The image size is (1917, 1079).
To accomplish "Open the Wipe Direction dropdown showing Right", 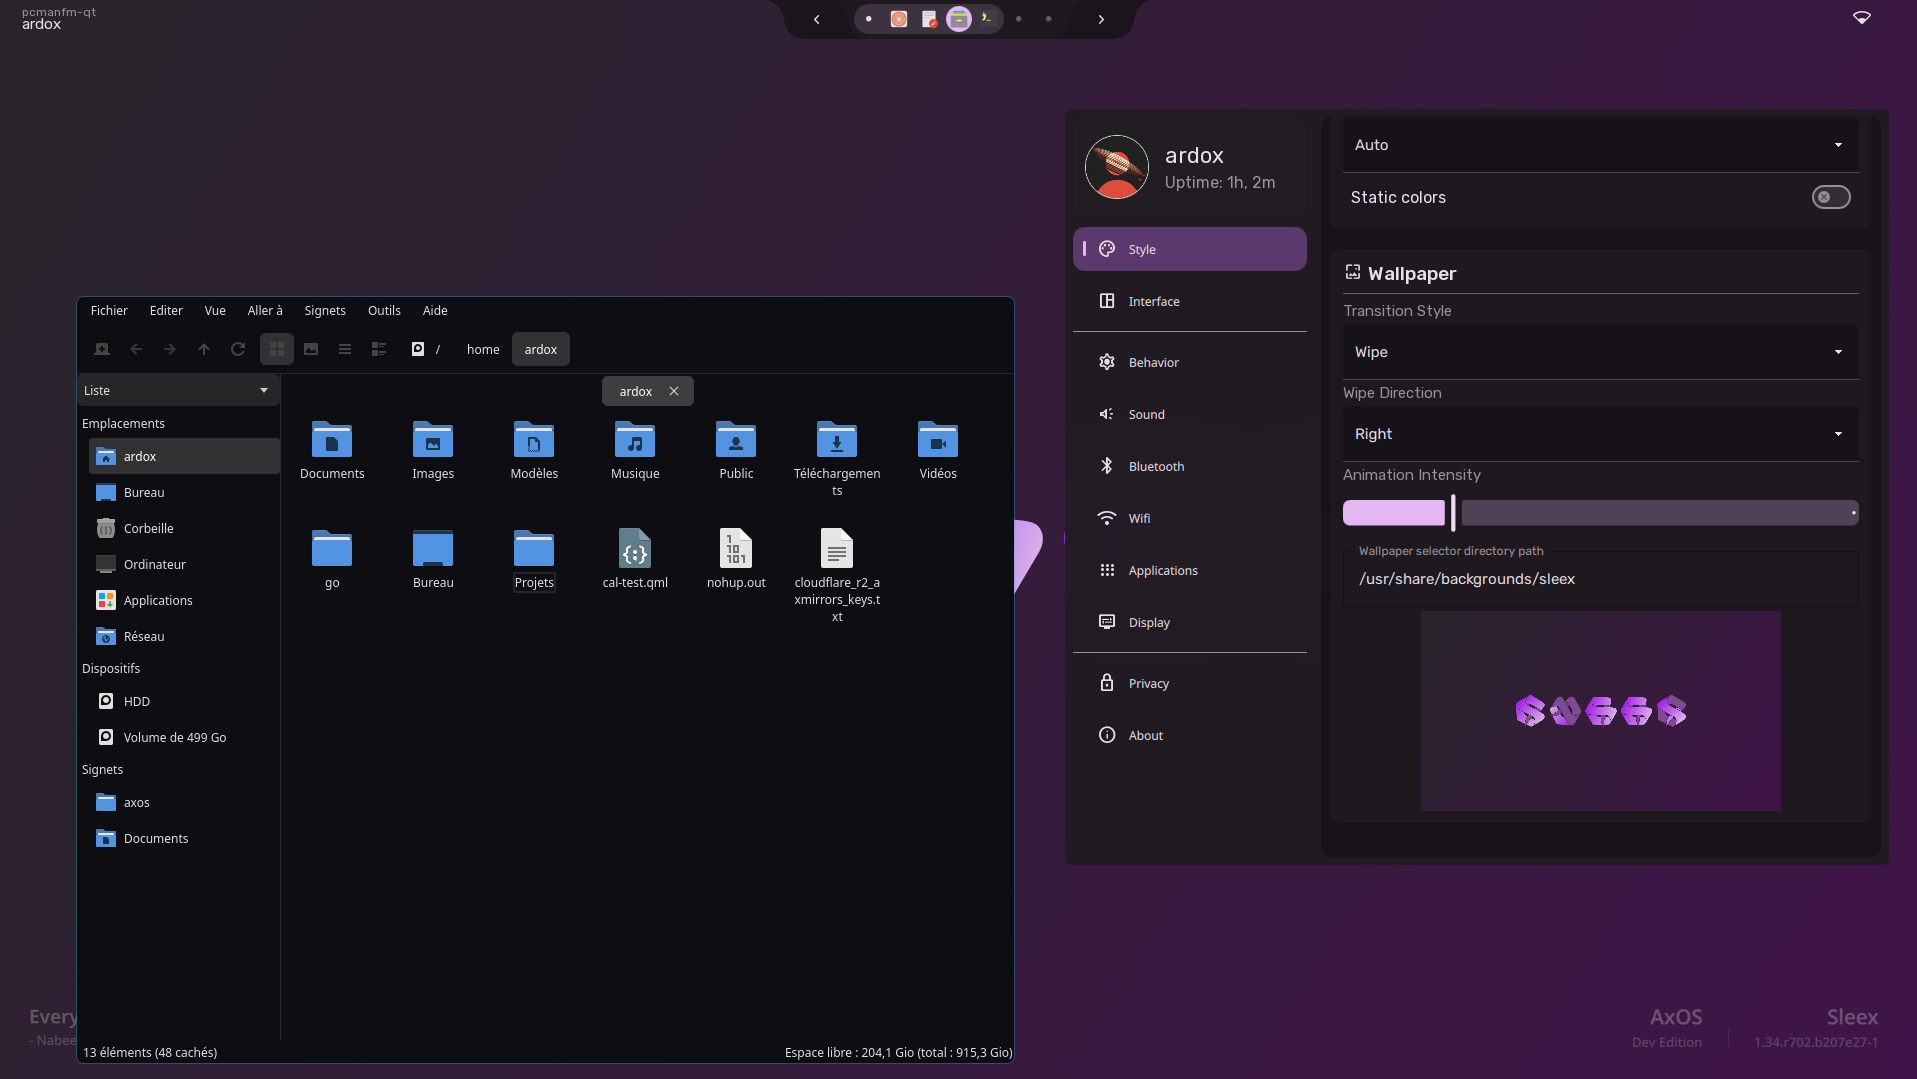I will [1600, 434].
